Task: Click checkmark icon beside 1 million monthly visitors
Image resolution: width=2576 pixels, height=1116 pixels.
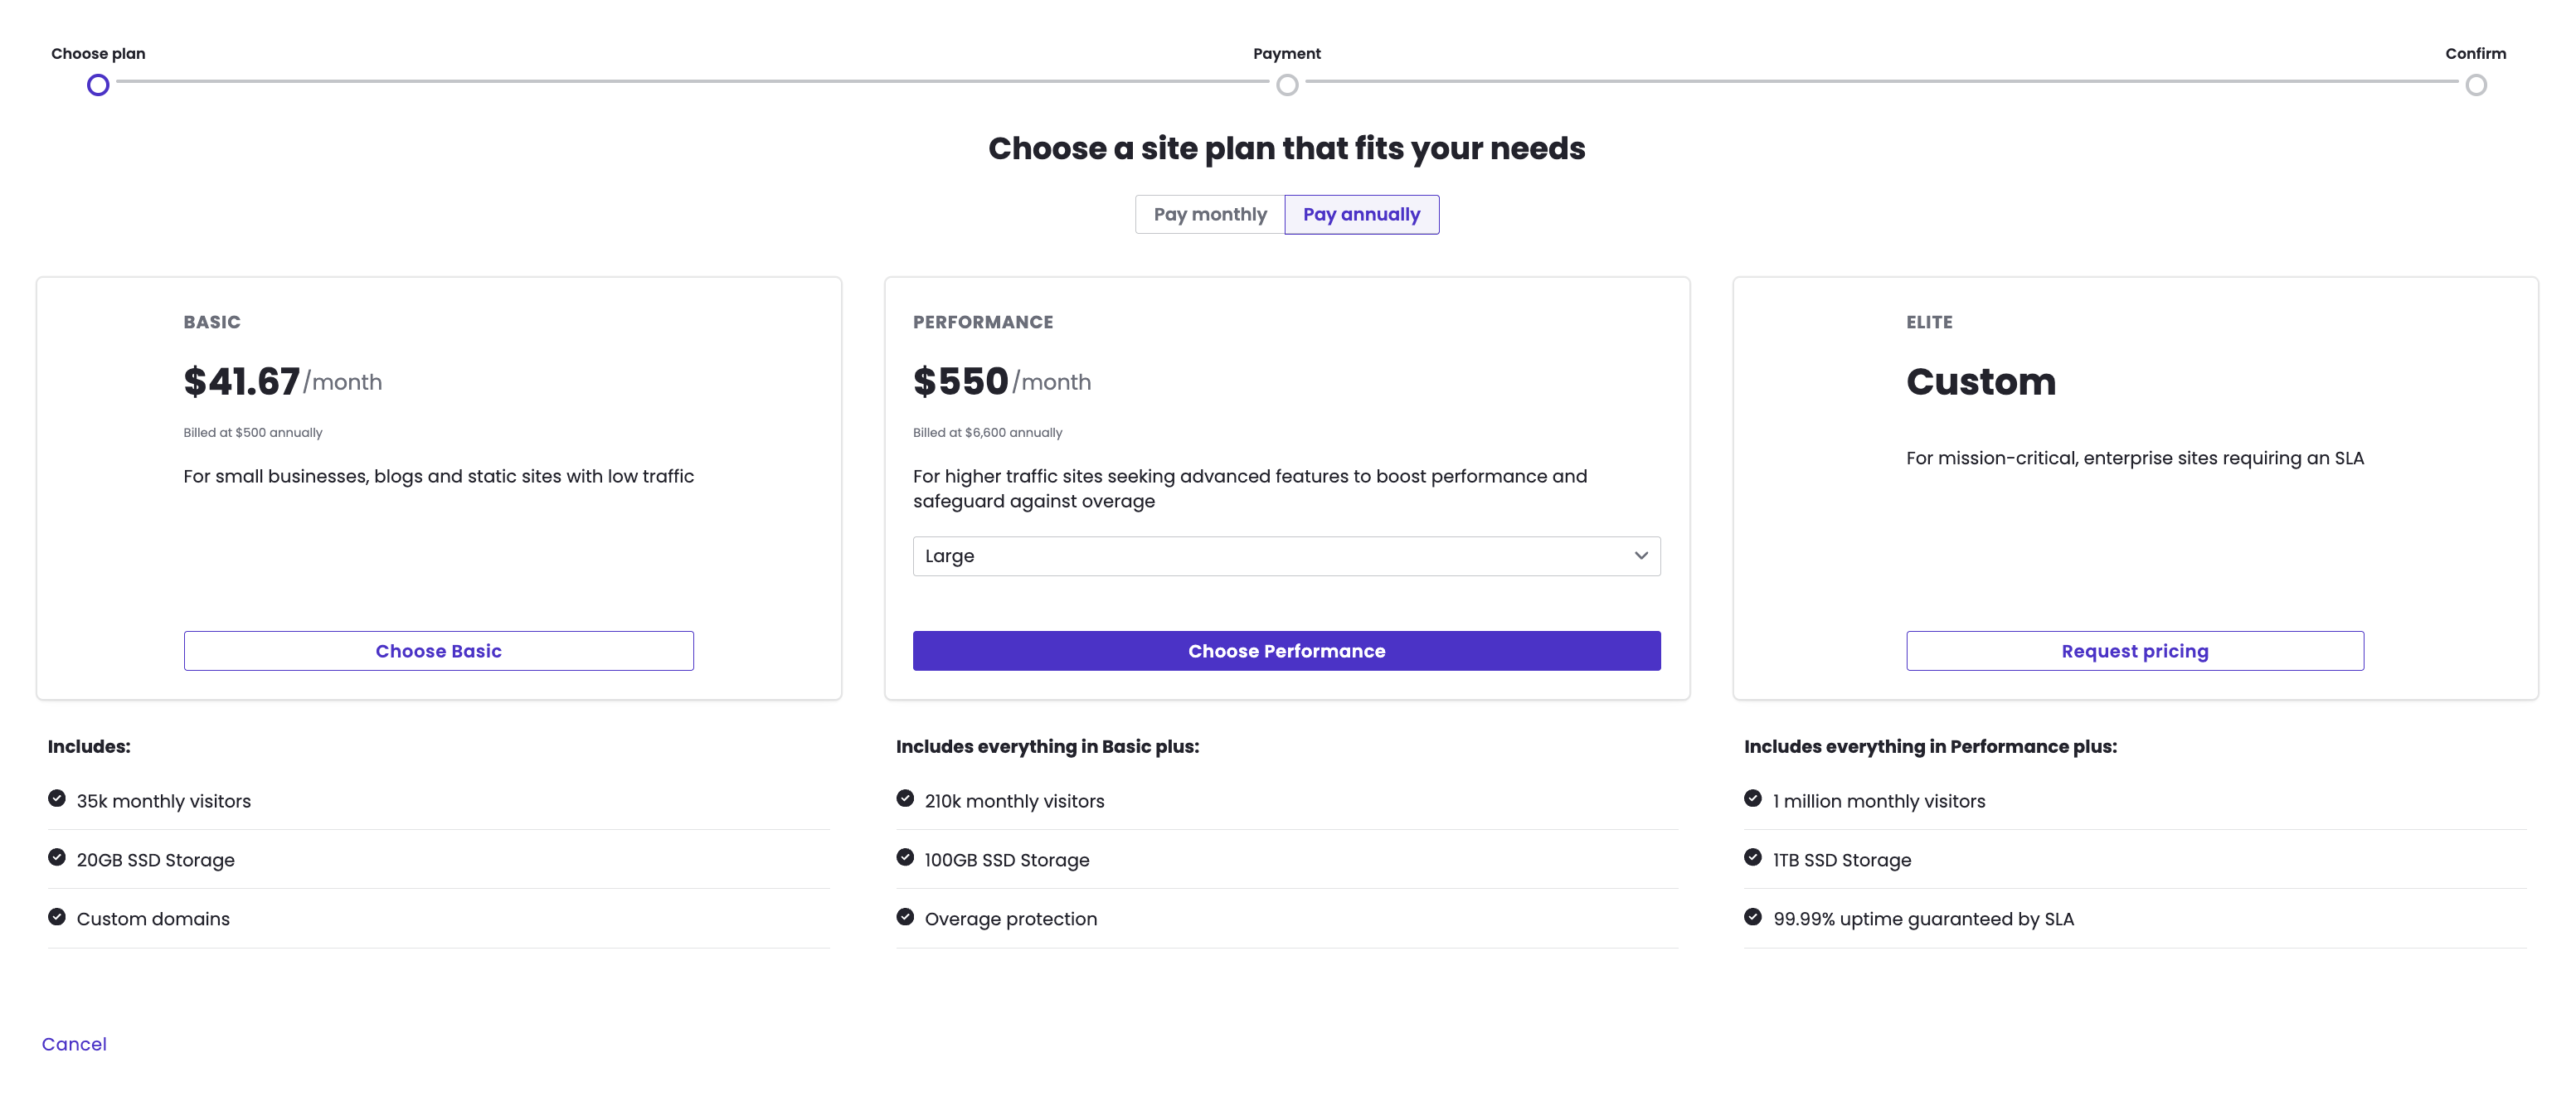Action: coord(1752,798)
